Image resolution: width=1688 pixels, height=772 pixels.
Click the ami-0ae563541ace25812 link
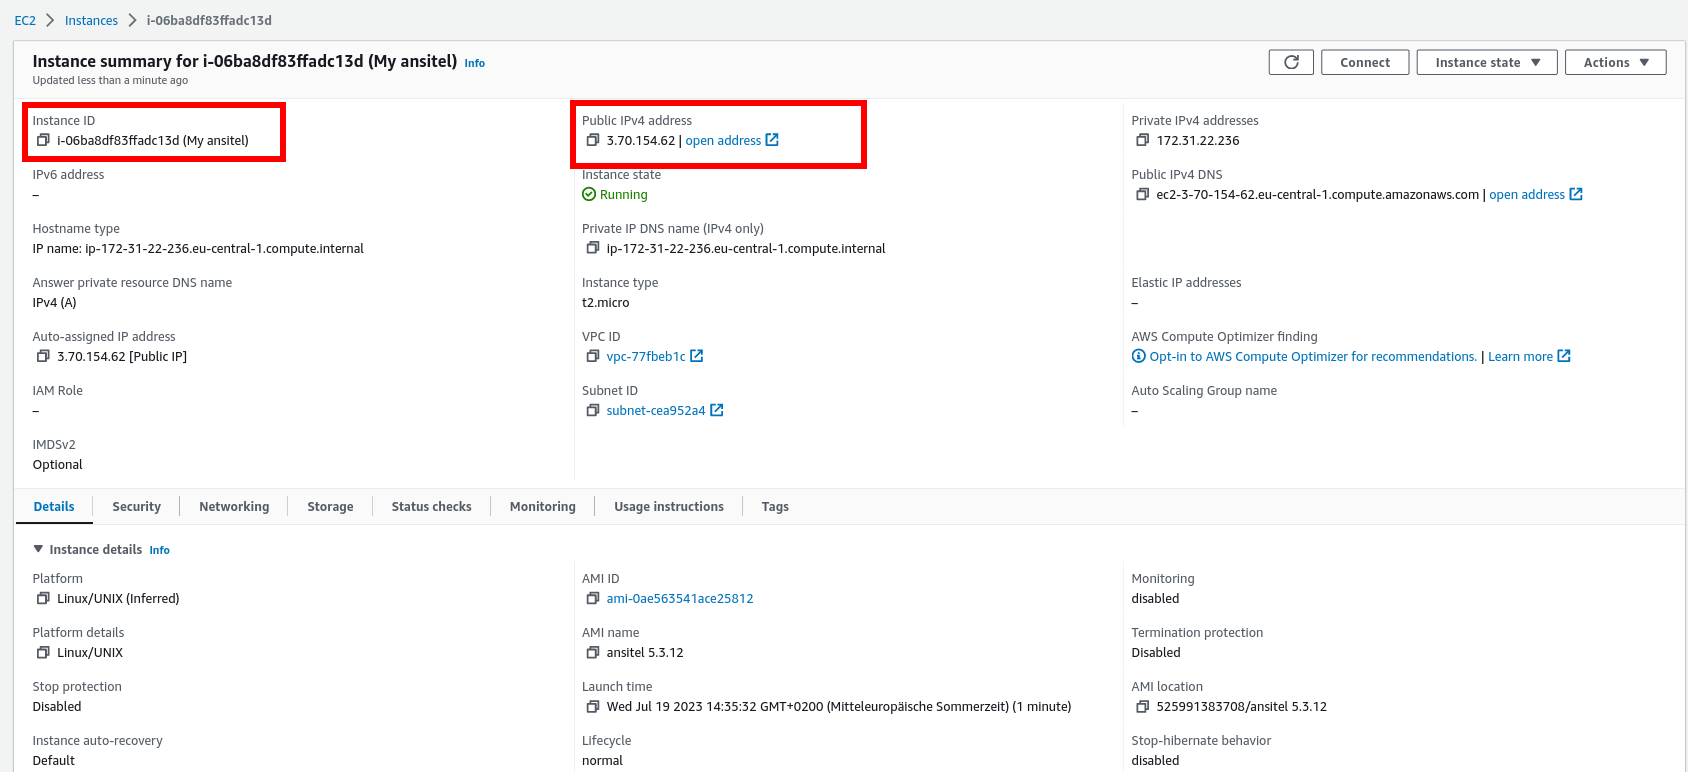680,599
